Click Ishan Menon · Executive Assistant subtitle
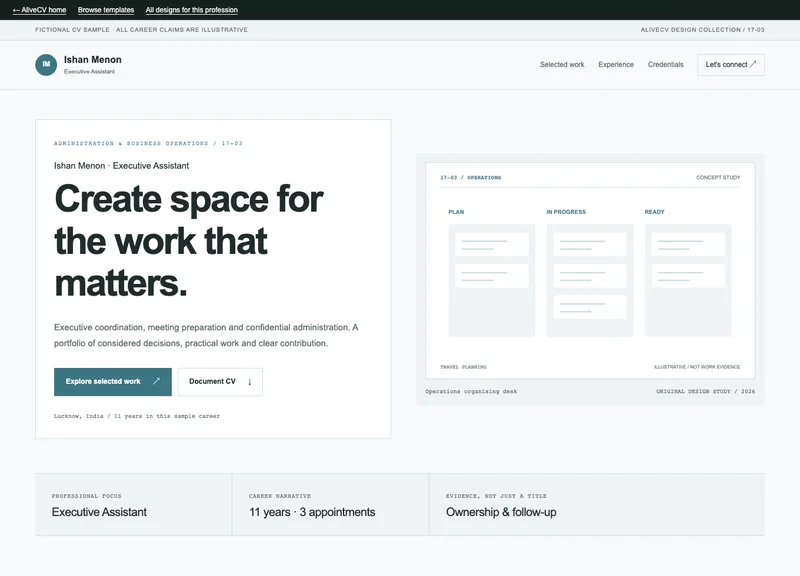 [x=121, y=166]
